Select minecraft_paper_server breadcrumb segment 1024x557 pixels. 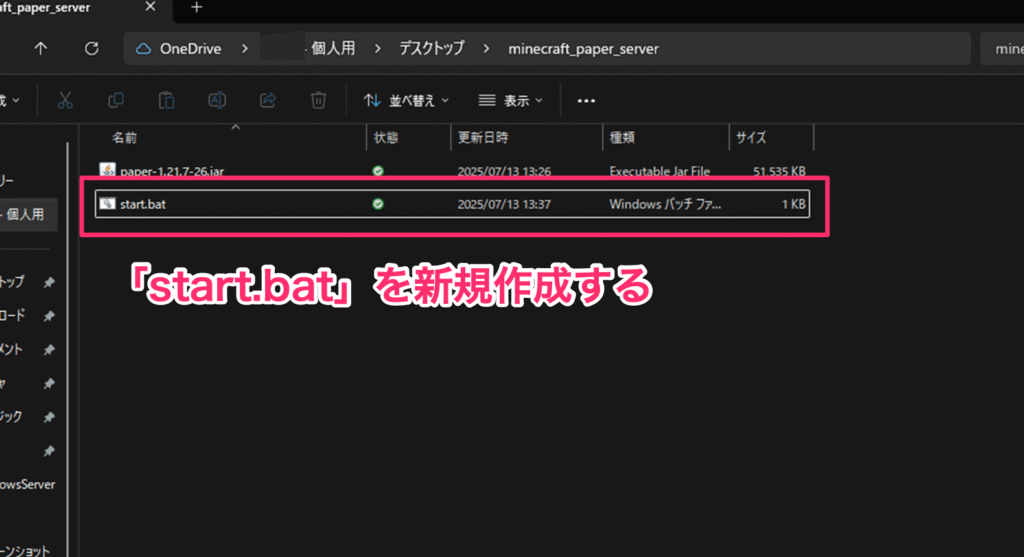pos(583,49)
